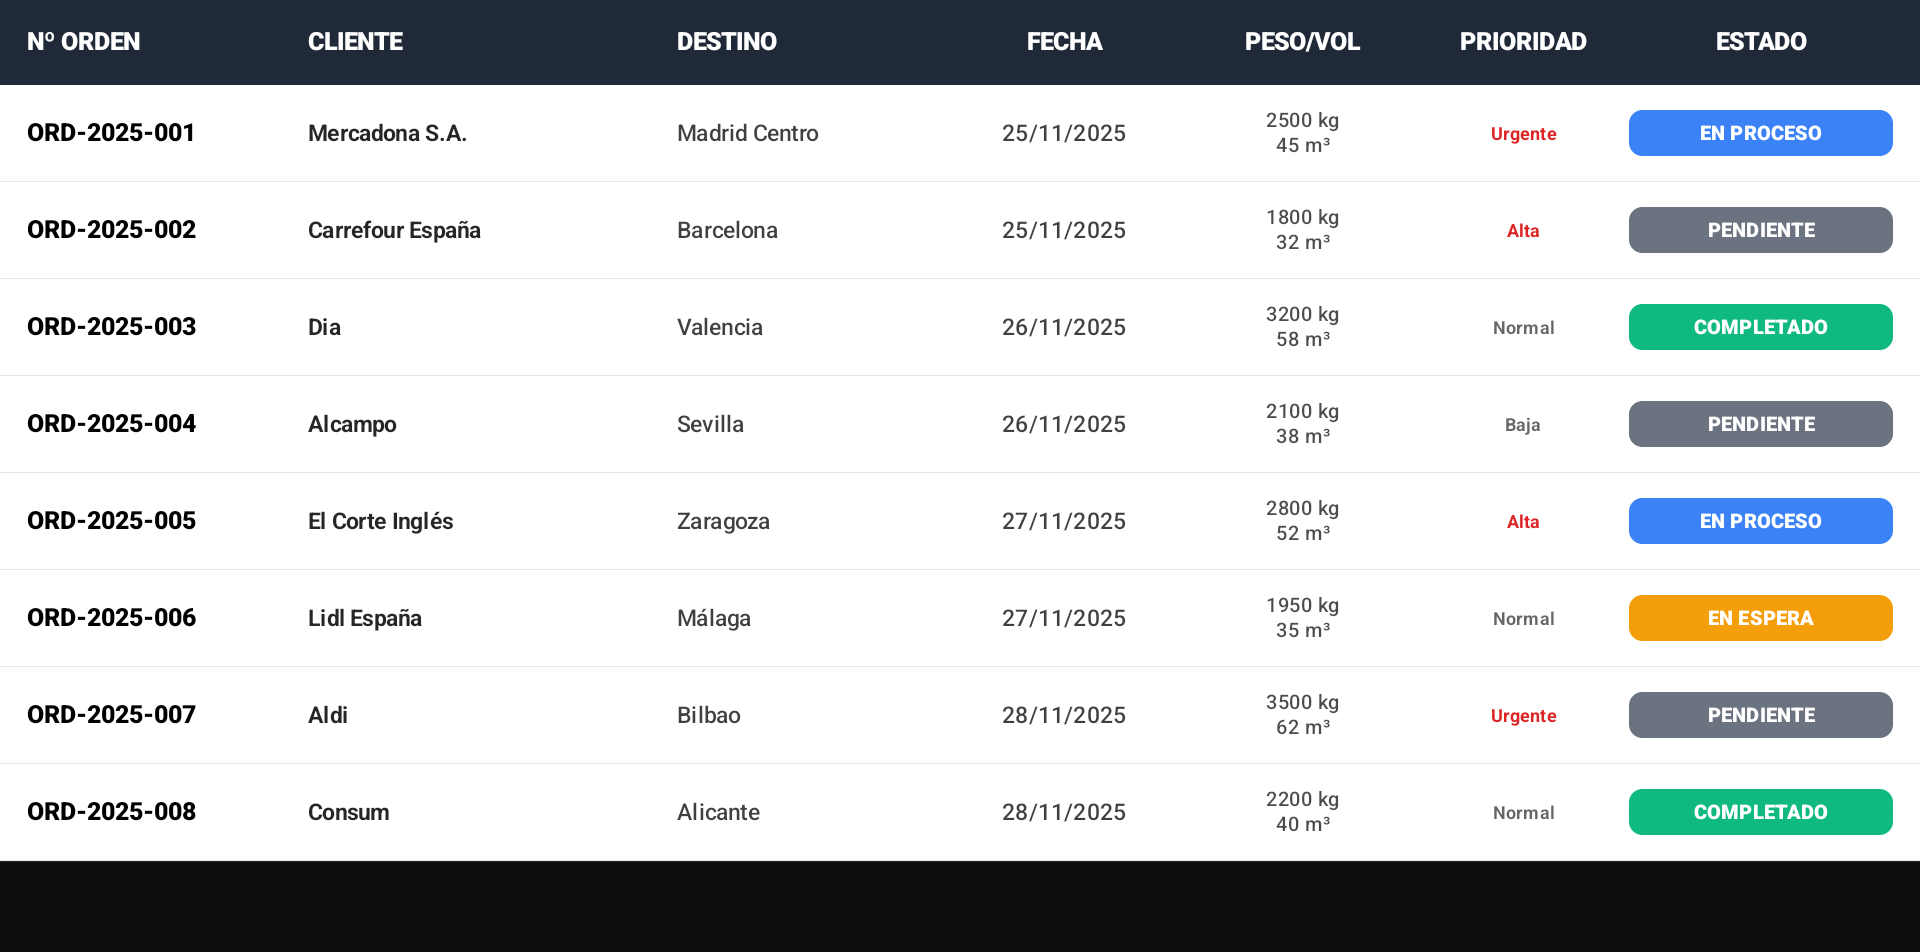Click the Urgente priority on ORD-2025-007
The height and width of the screenshot is (952, 1920).
pos(1523,716)
